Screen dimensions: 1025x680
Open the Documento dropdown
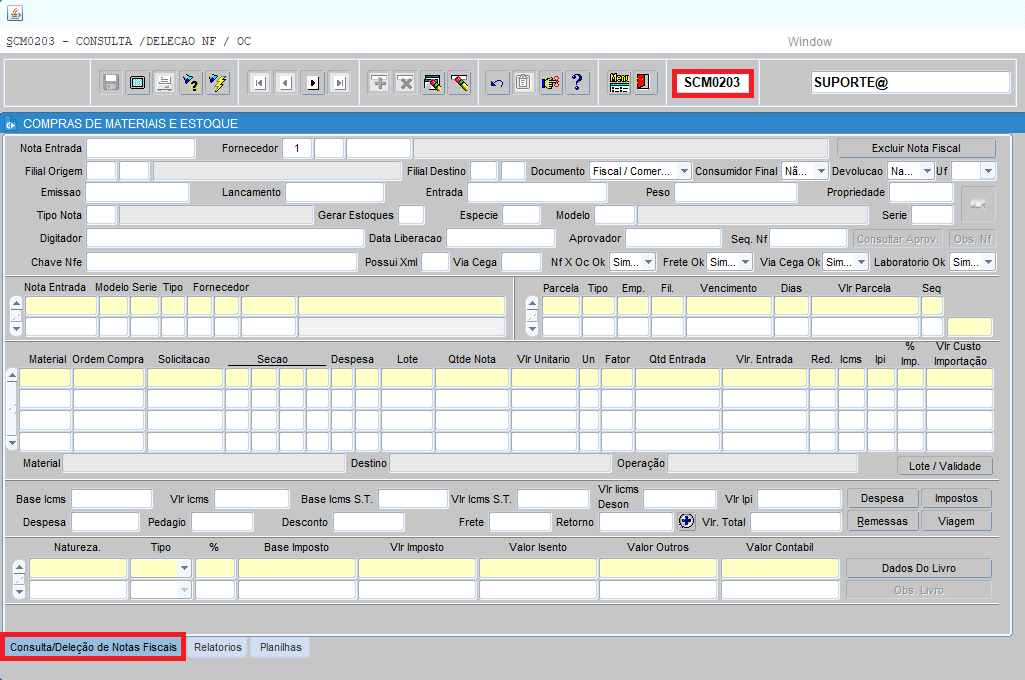coord(684,171)
